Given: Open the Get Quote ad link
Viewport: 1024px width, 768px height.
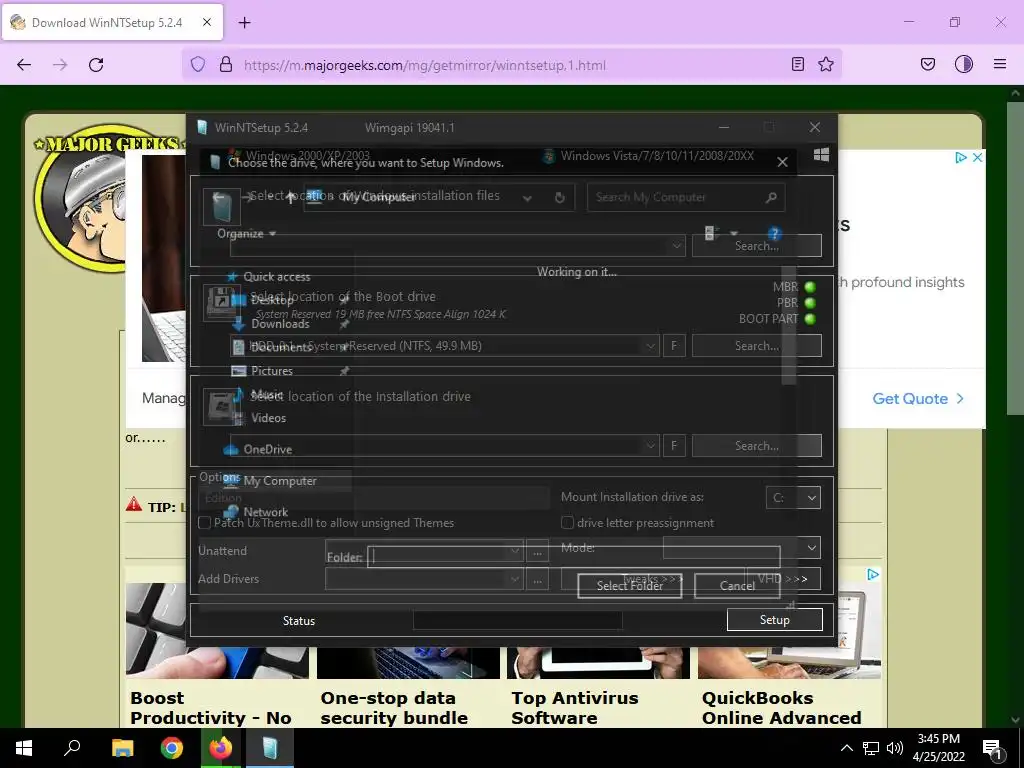Looking at the screenshot, I should 918,398.
